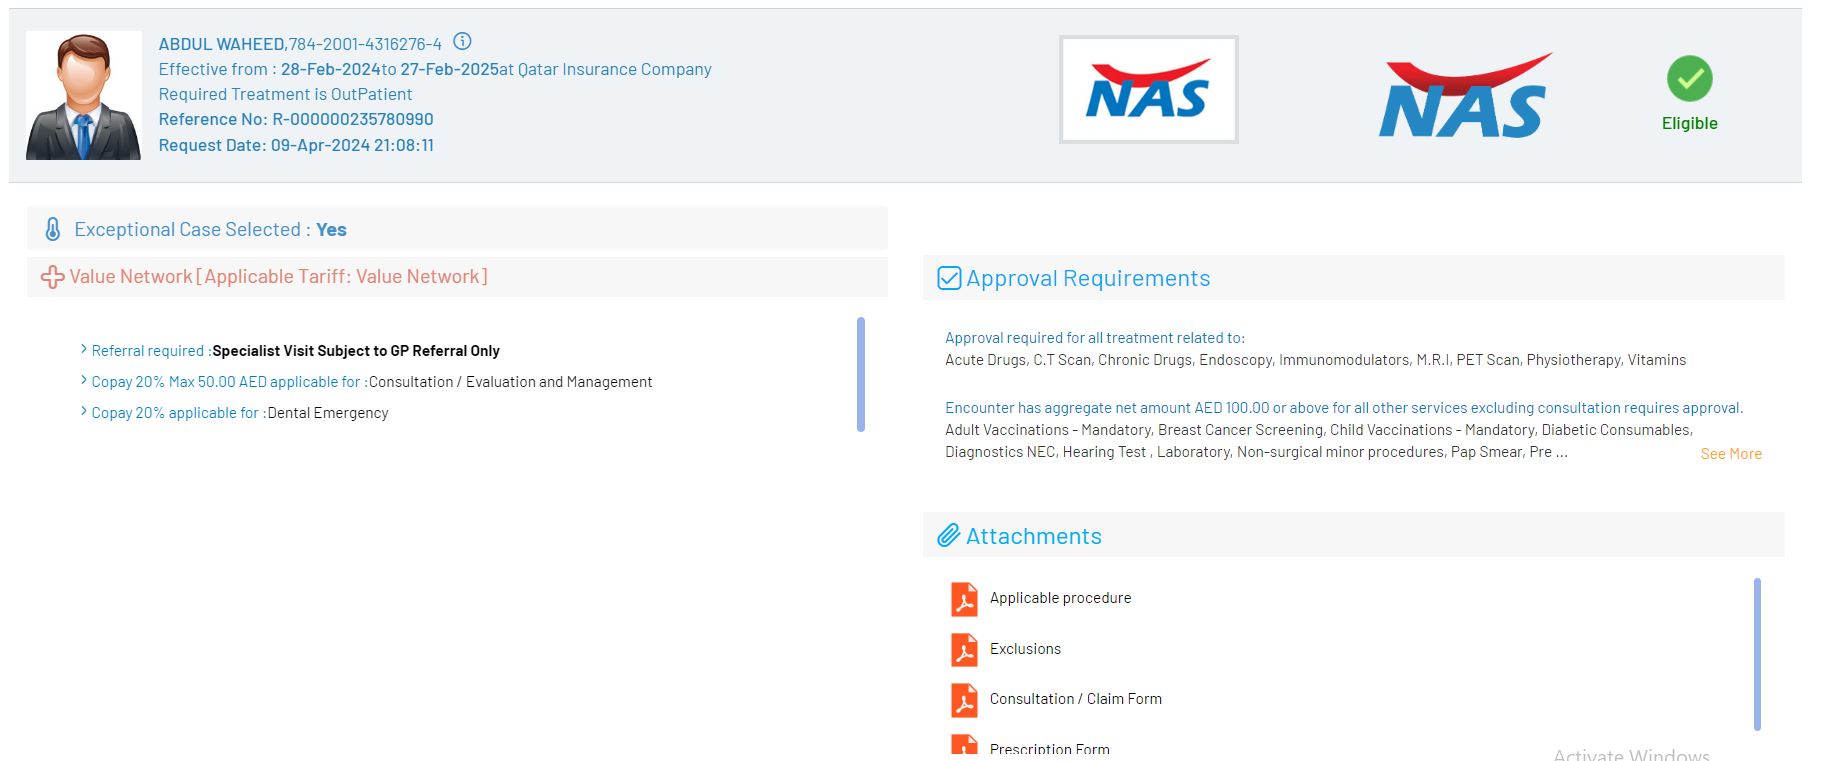Click the Applicable procedure attachment text

click(x=1060, y=598)
